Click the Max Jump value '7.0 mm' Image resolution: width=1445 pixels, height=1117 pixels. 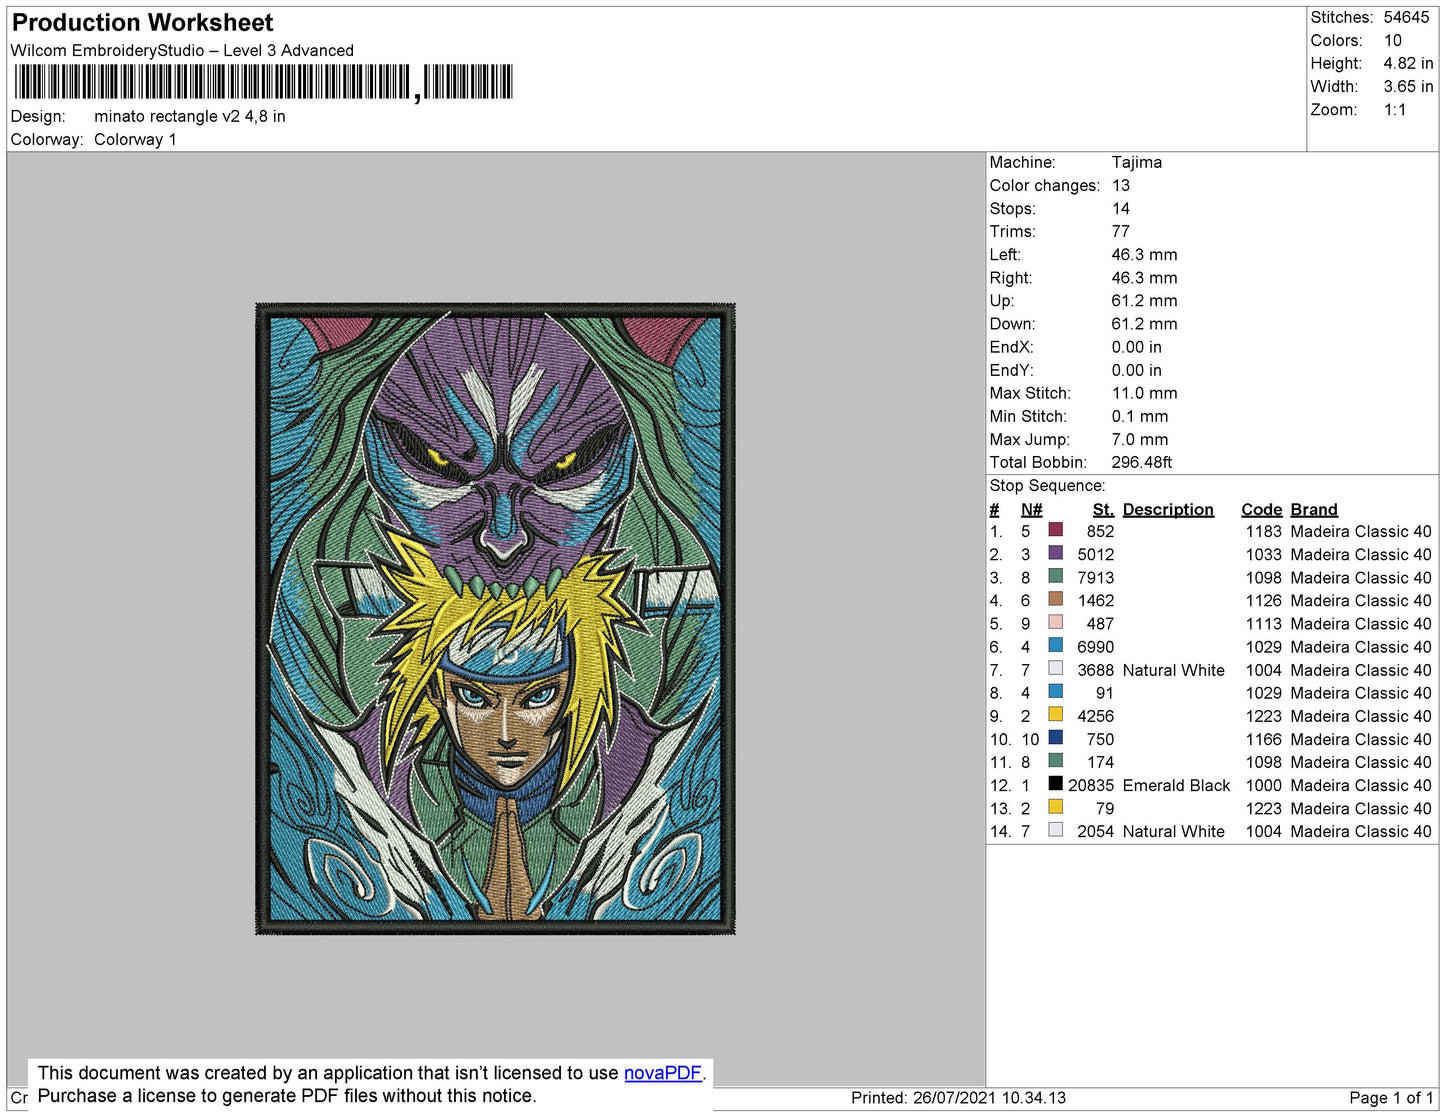[1140, 440]
